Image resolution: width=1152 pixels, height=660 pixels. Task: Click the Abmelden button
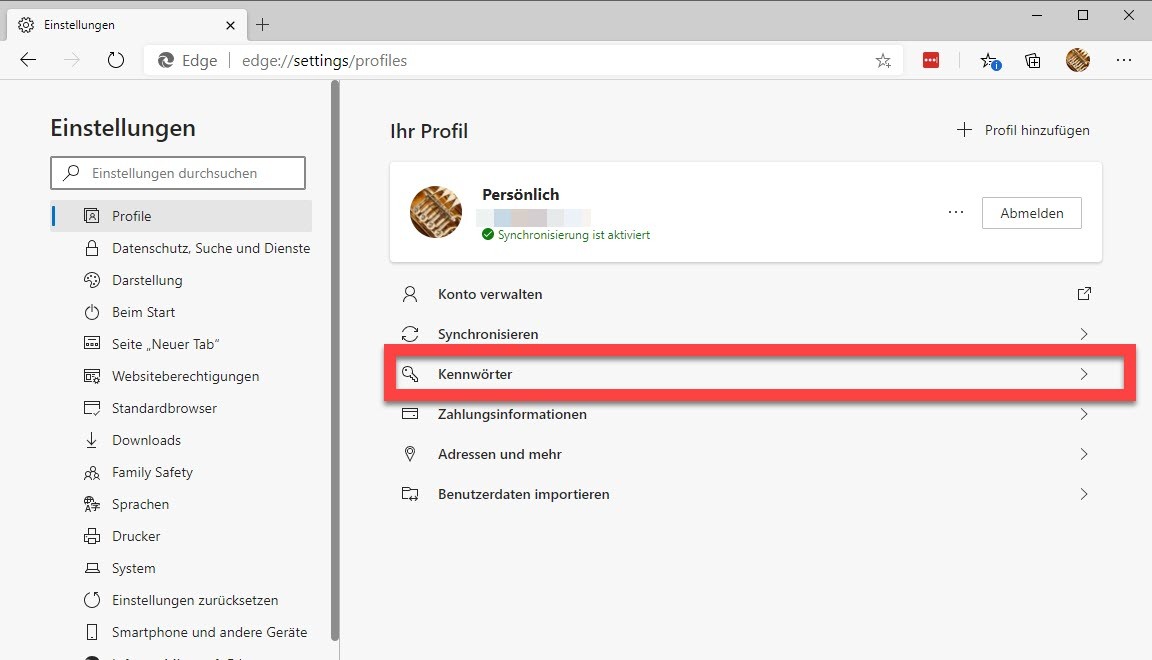click(1031, 213)
